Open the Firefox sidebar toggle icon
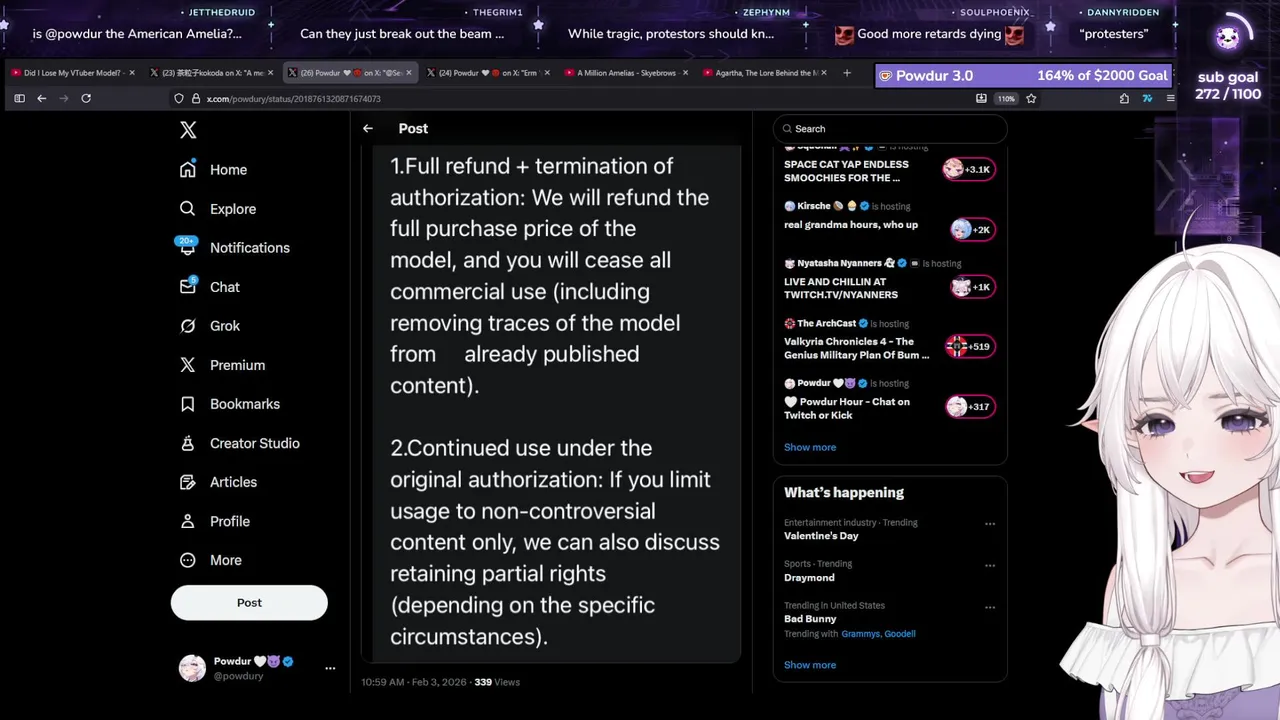The image size is (1280, 720). [19, 98]
